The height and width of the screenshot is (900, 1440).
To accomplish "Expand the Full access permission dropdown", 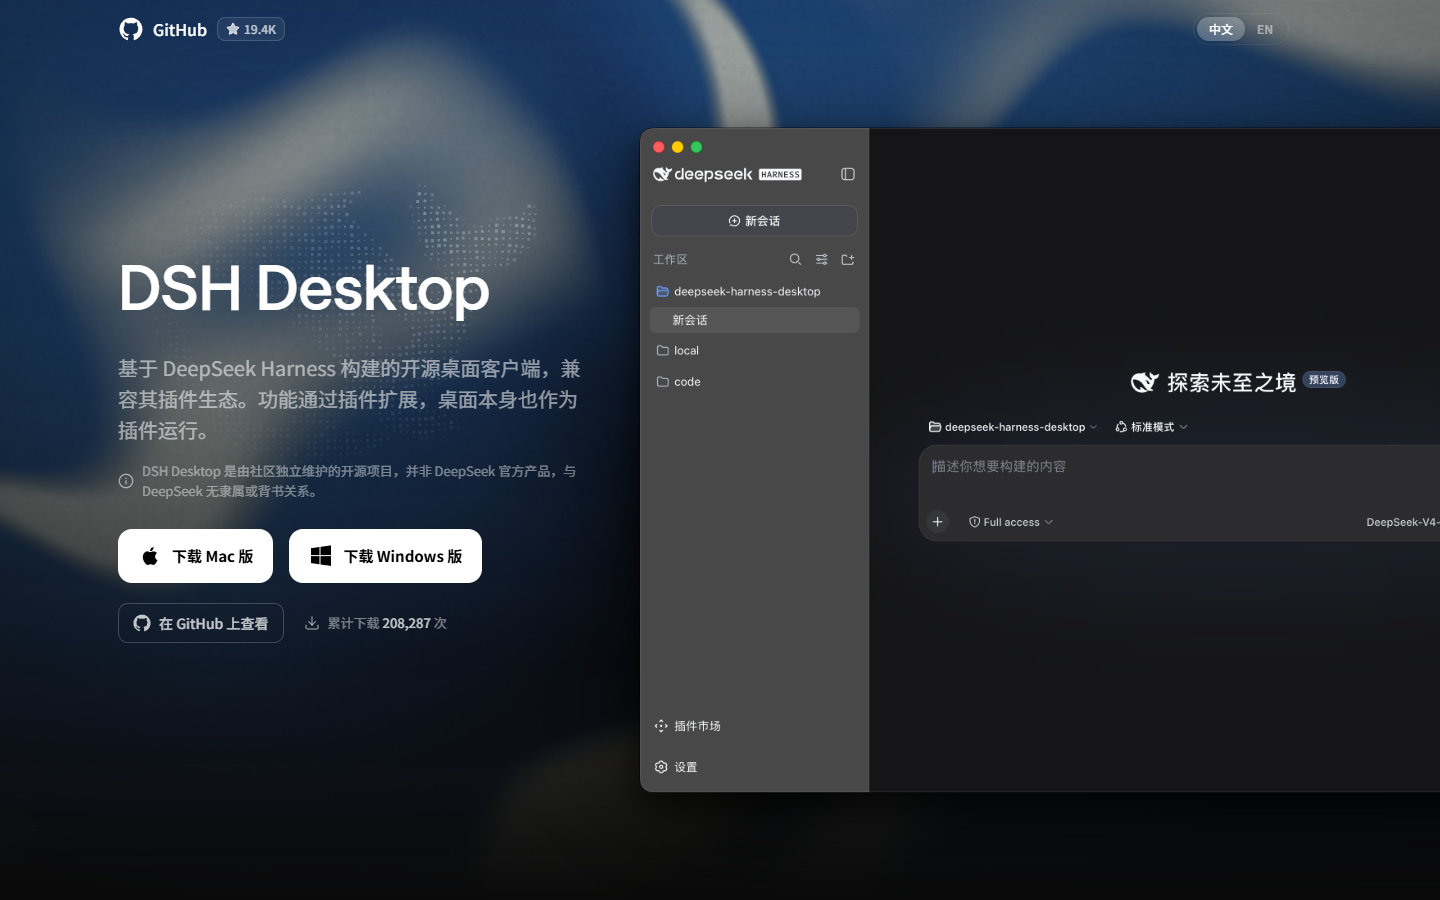I will click(1011, 522).
